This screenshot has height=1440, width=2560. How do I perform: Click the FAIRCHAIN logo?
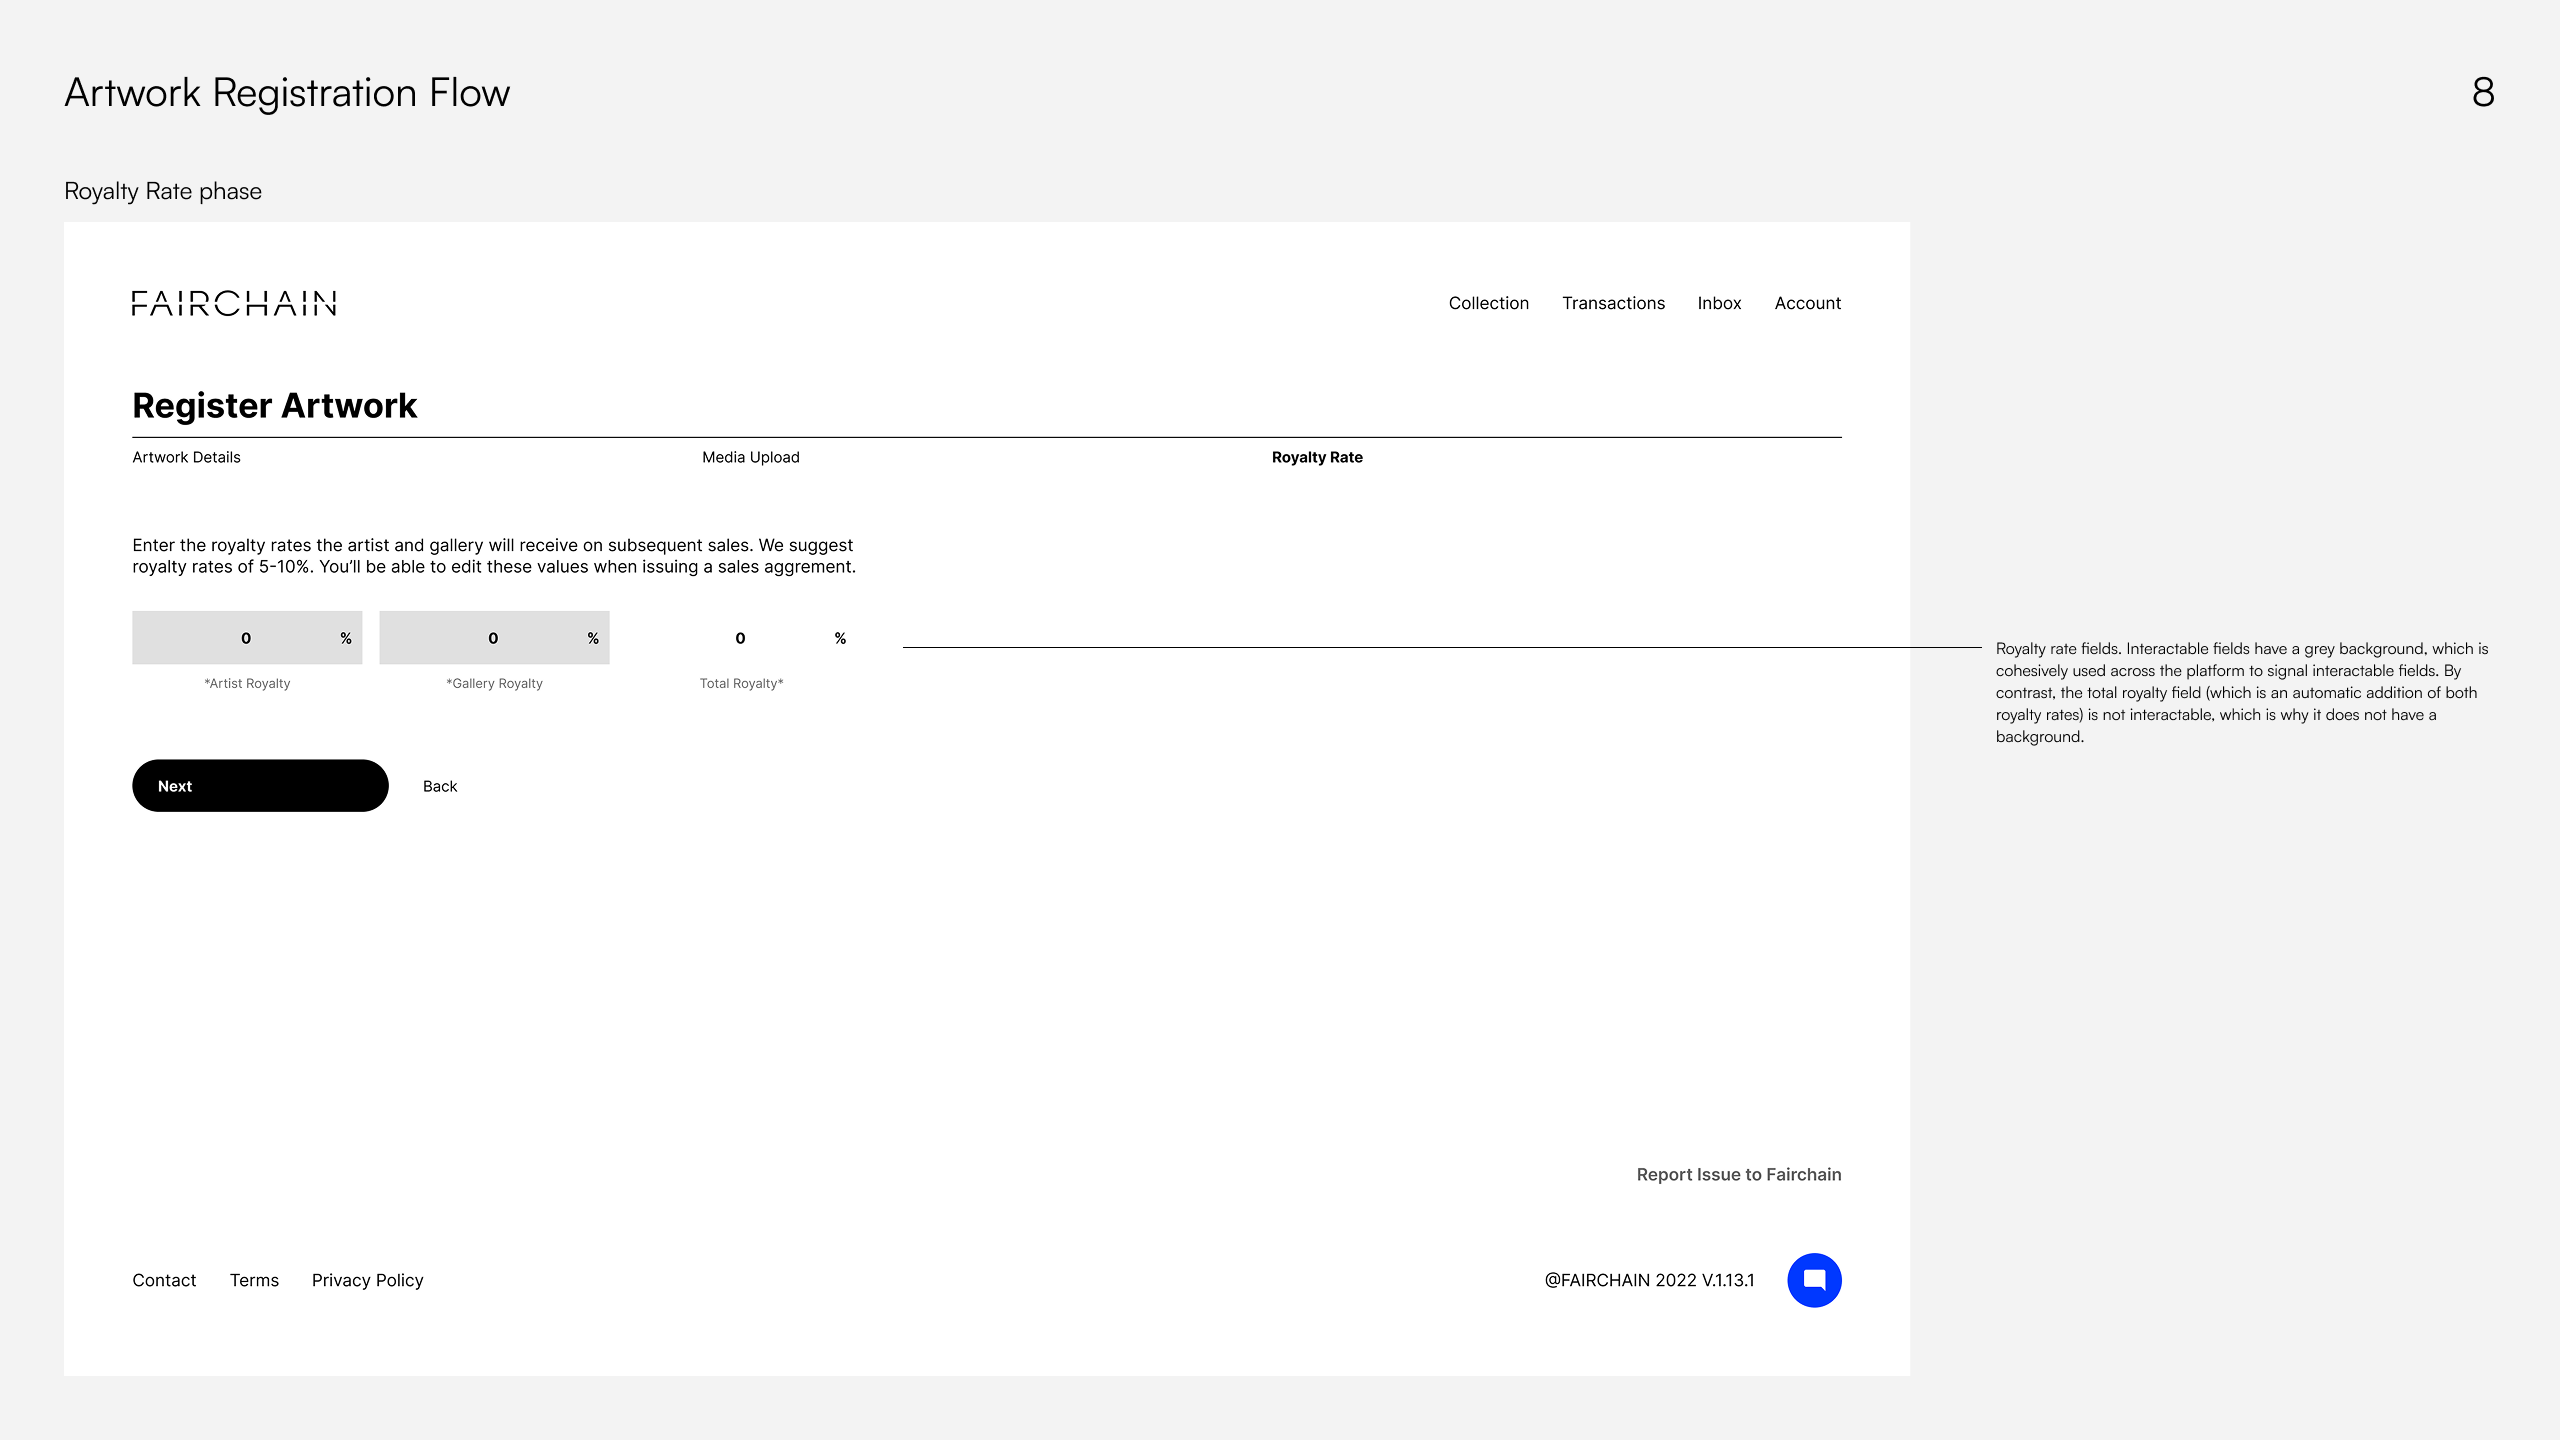pos(234,303)
